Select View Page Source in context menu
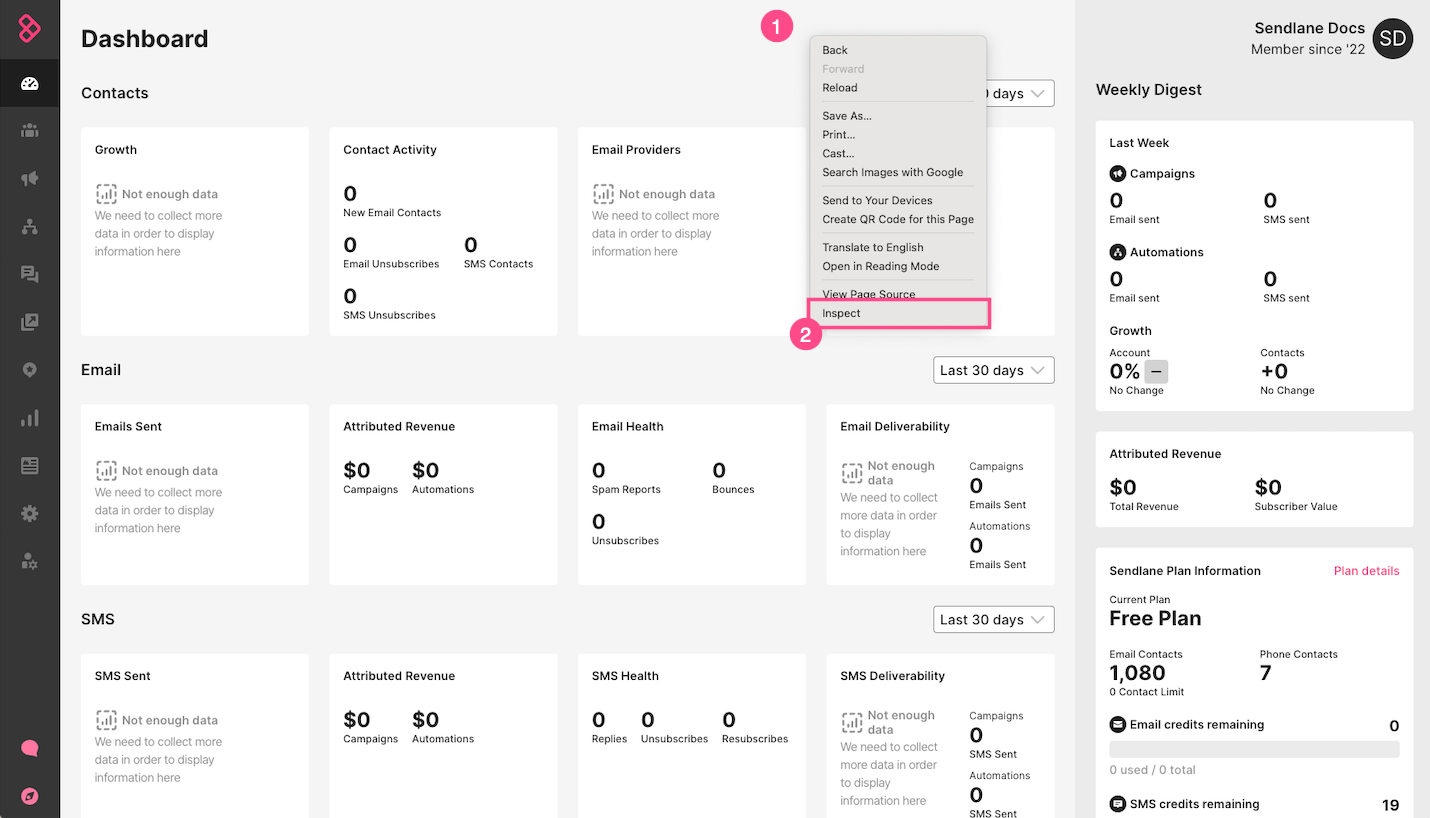1430x818 pixels. pyautogui.click(x=868, y=294)
